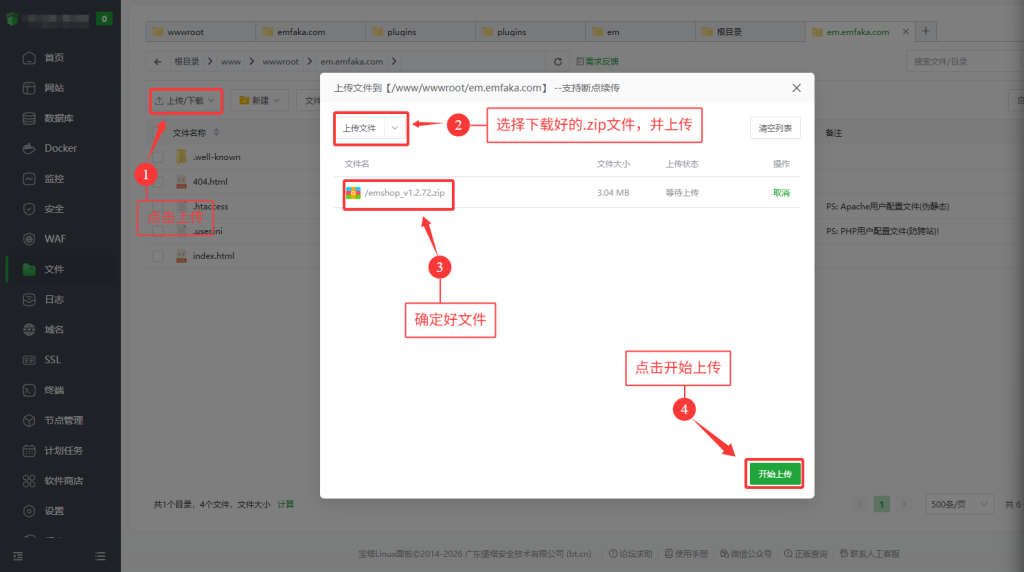Screen dimensions: 1024x572
Task: Open the 日志 logs icon
Action: (29, 299)
